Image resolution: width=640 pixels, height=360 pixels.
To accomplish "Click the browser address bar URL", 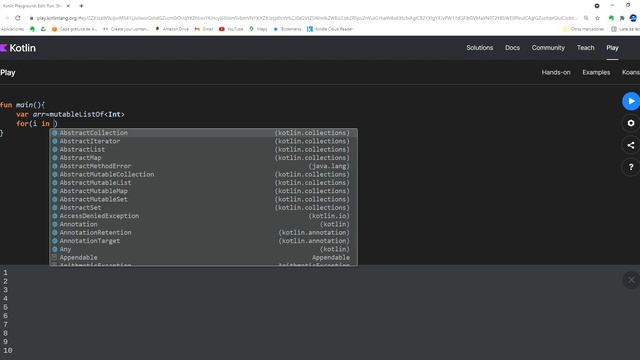I will pos(306,18).
